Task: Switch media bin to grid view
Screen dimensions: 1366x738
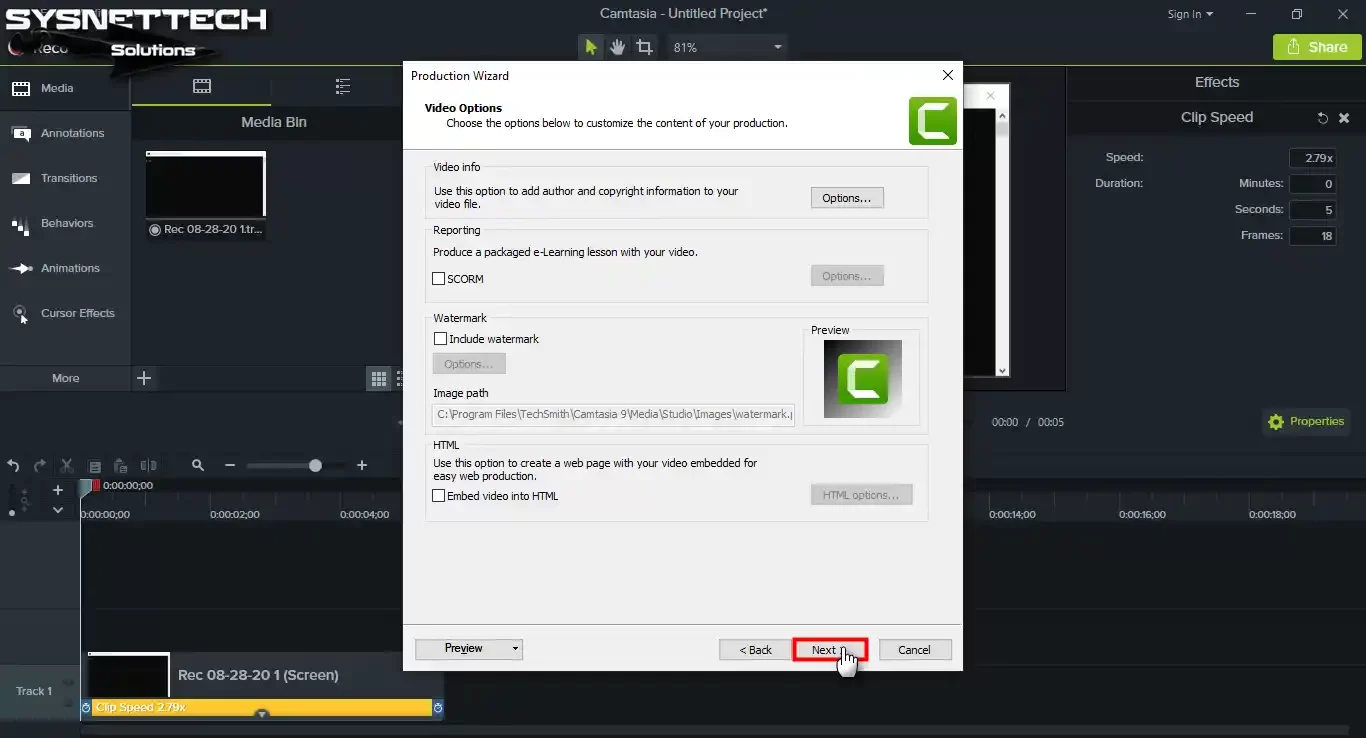Action: pos(378,378)
